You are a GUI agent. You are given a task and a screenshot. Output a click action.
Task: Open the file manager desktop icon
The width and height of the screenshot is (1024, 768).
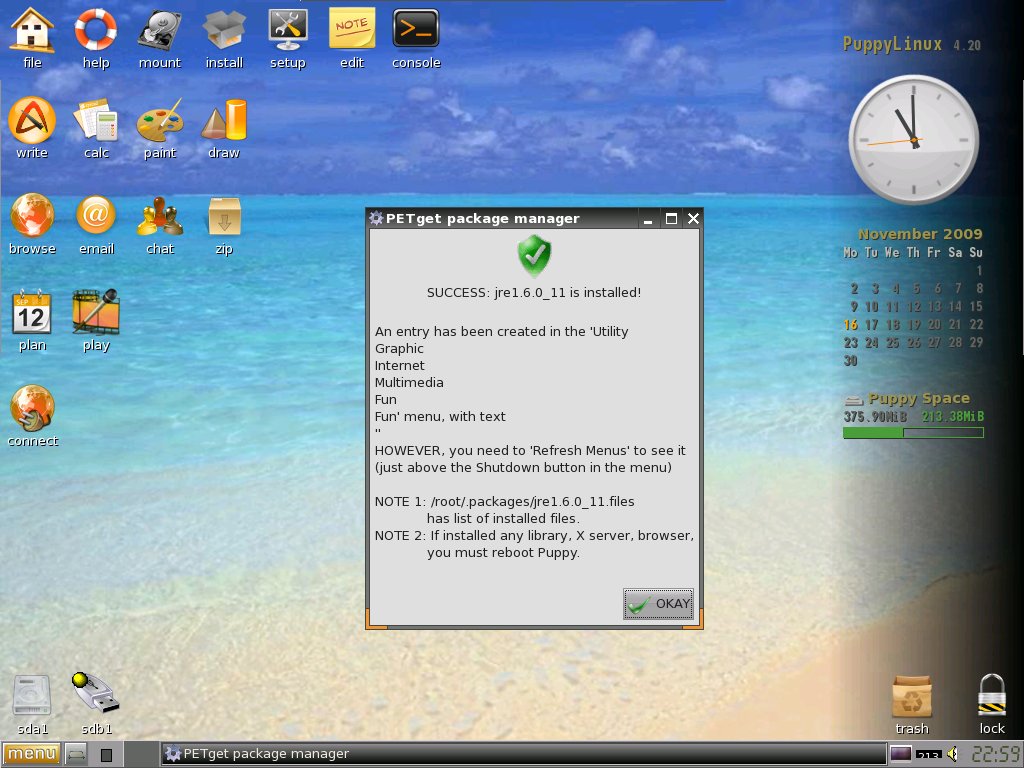[31, 30]
